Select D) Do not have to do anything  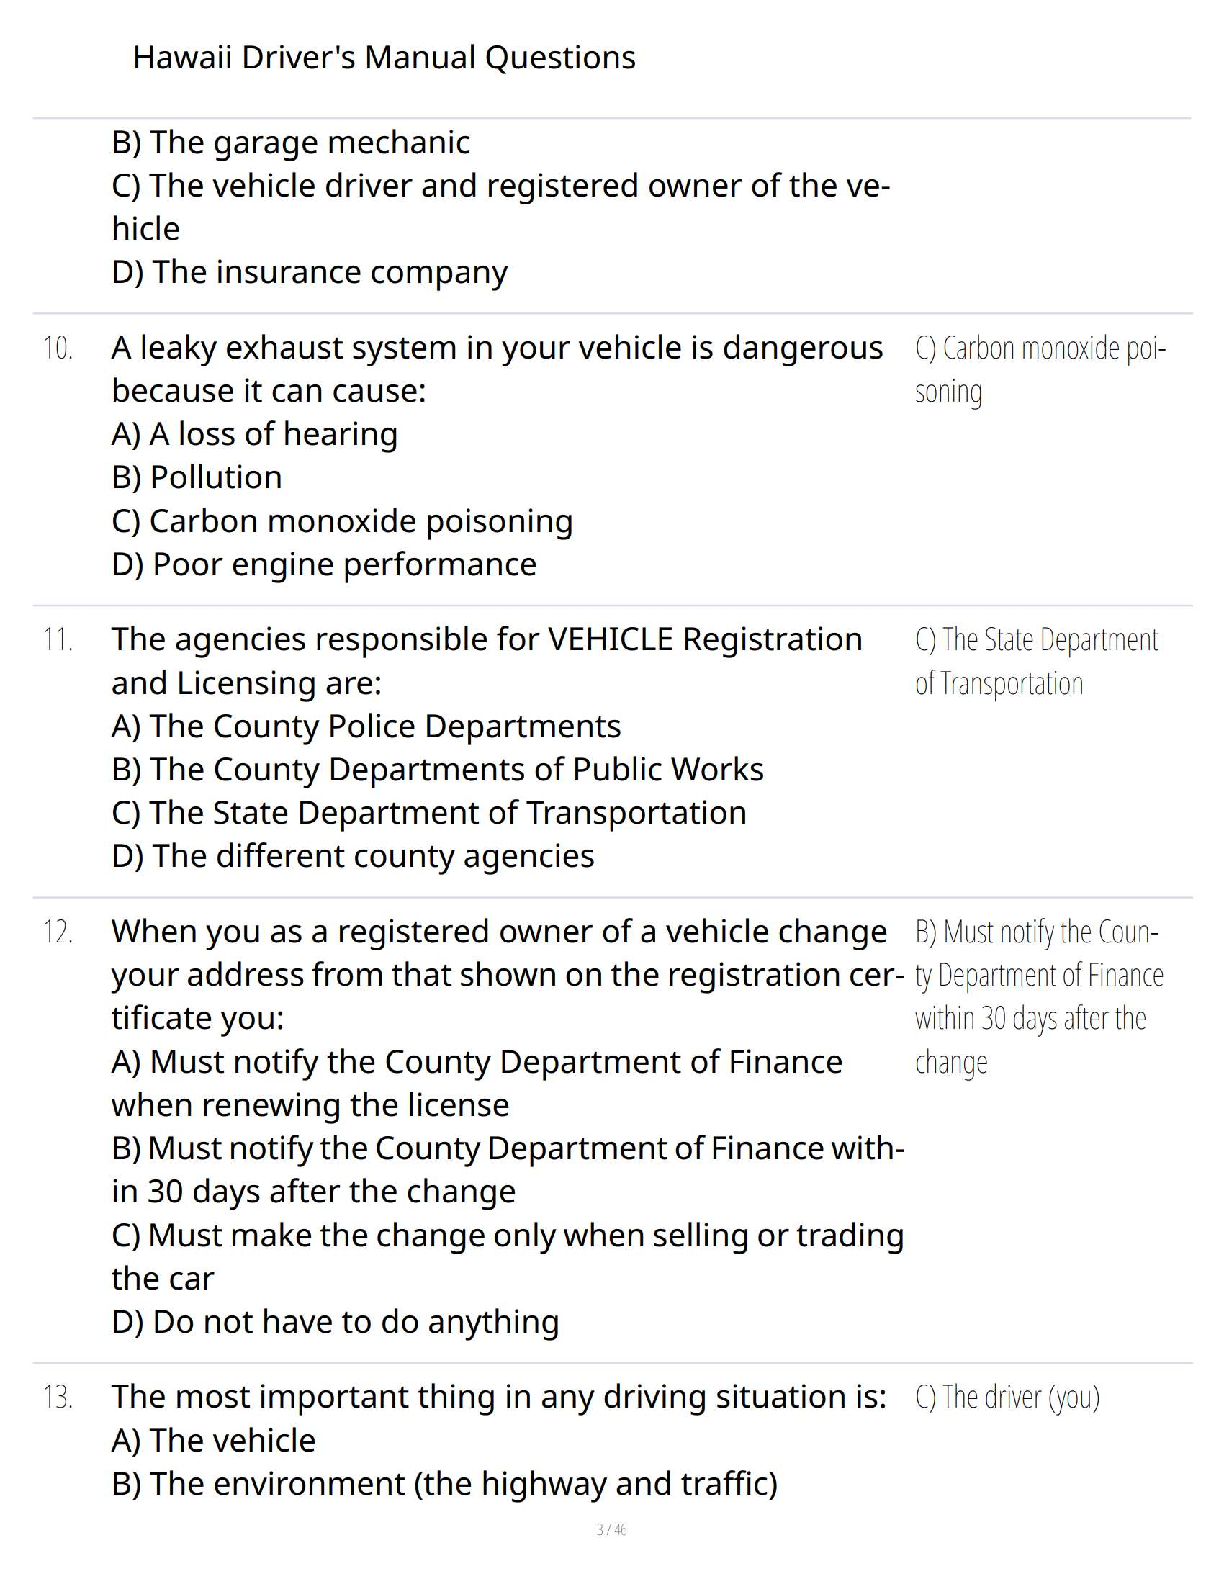[x=336, y=1322]
